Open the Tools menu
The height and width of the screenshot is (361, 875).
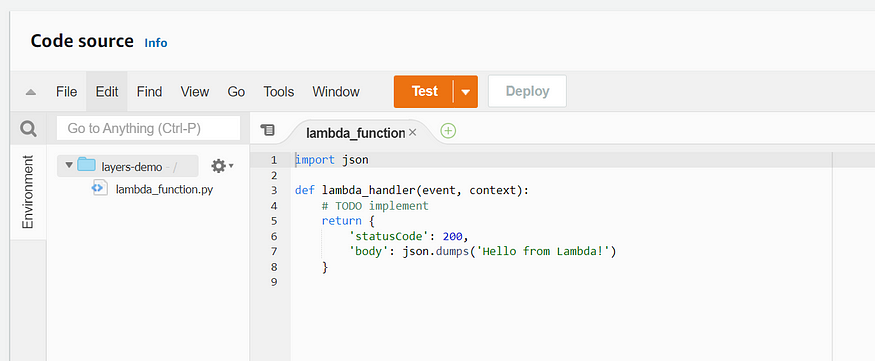(x=278, y=92)
